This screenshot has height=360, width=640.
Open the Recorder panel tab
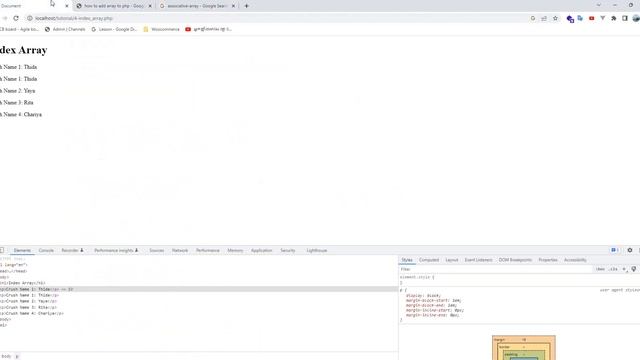tap(72, 250)
